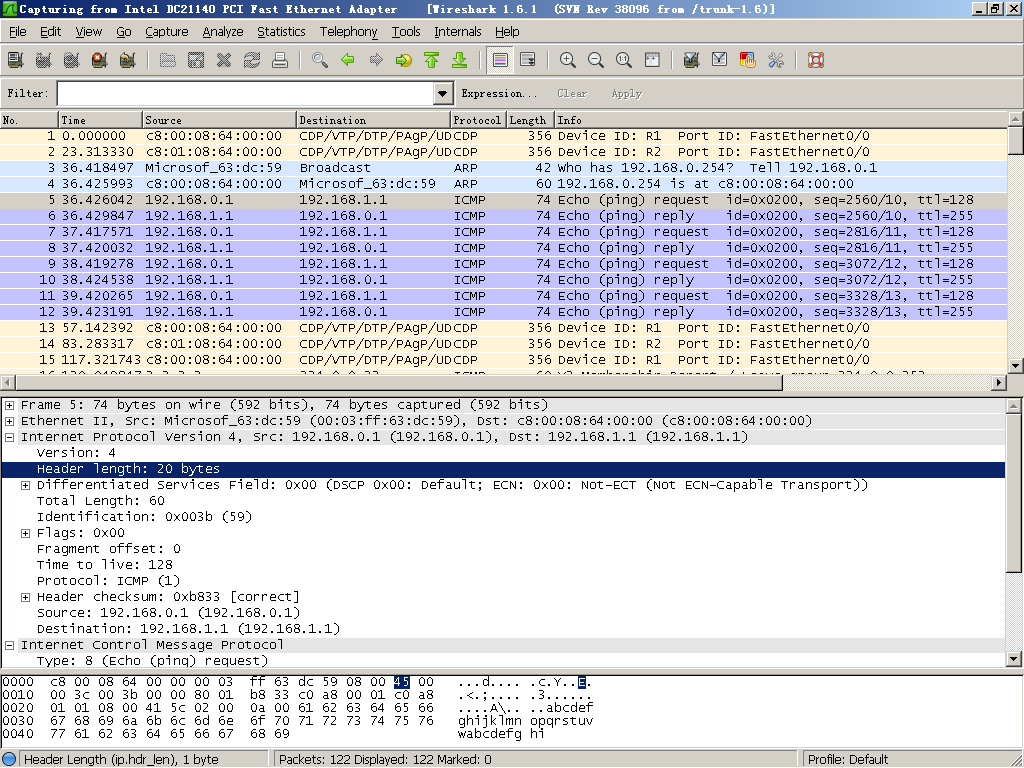This screenshot has height=768, width=1024.
Task: Jump to last packet icon
Action: pos(460,60)
